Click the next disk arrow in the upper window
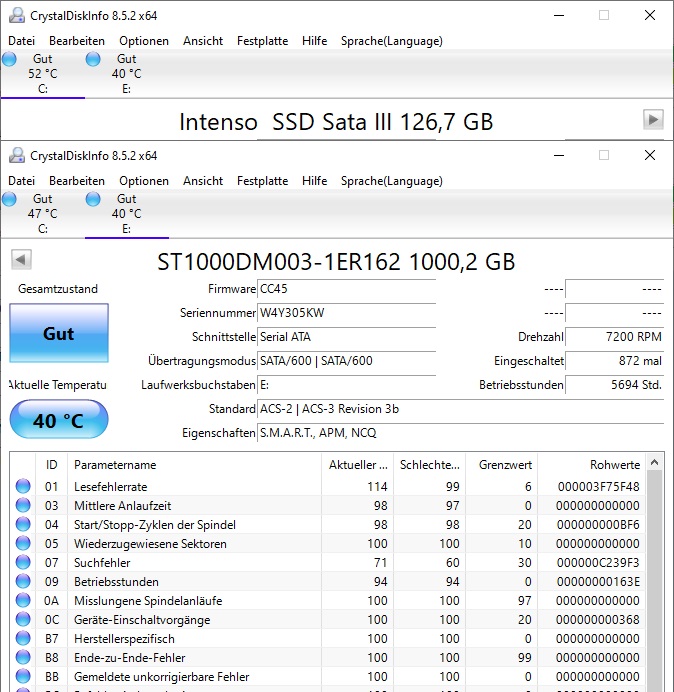This screenshot has width=674, height=692. click(653, 119)
